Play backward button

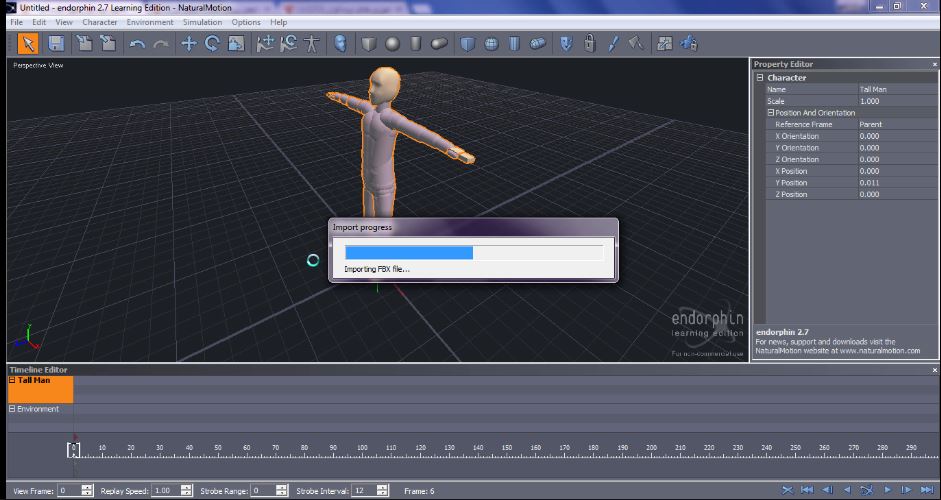click(x=847, y=490)
